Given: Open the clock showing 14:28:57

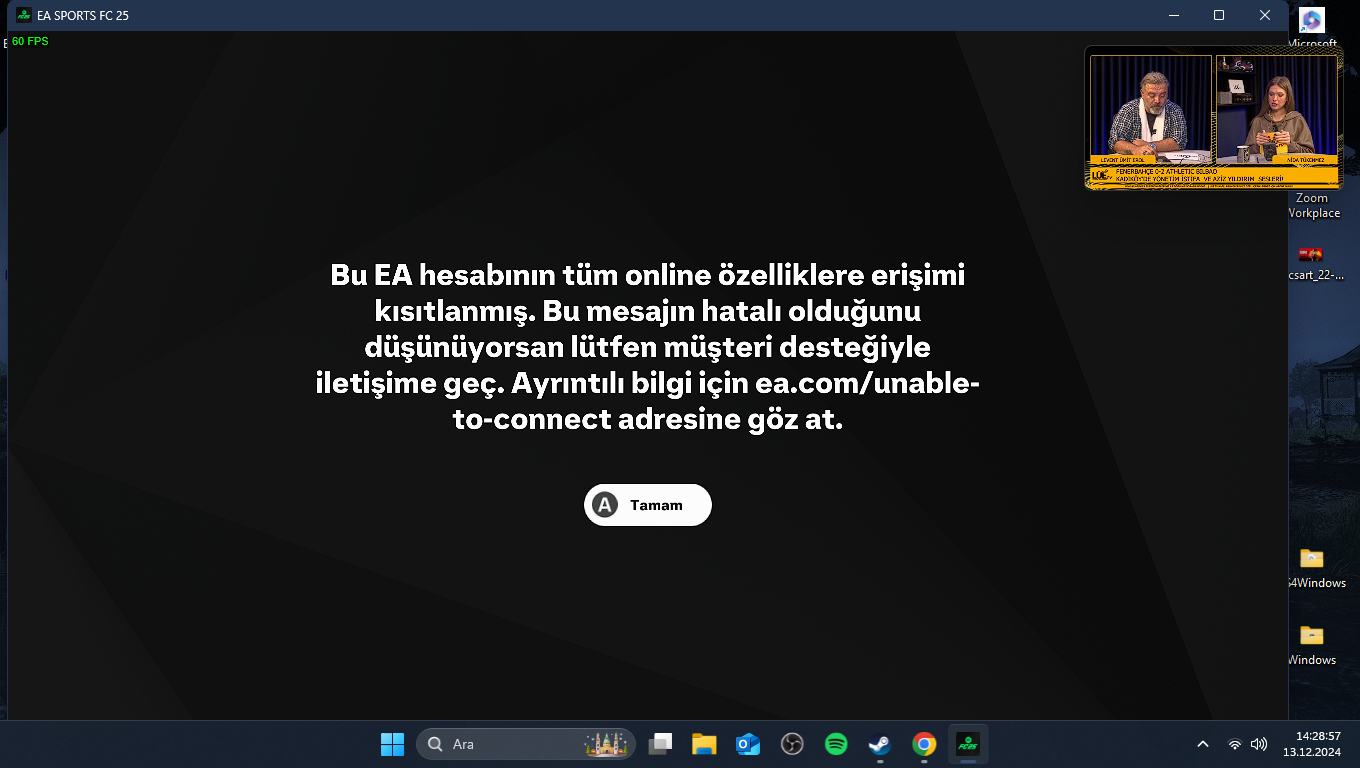Looking at the screenshot, I should tap(1312, 744).
